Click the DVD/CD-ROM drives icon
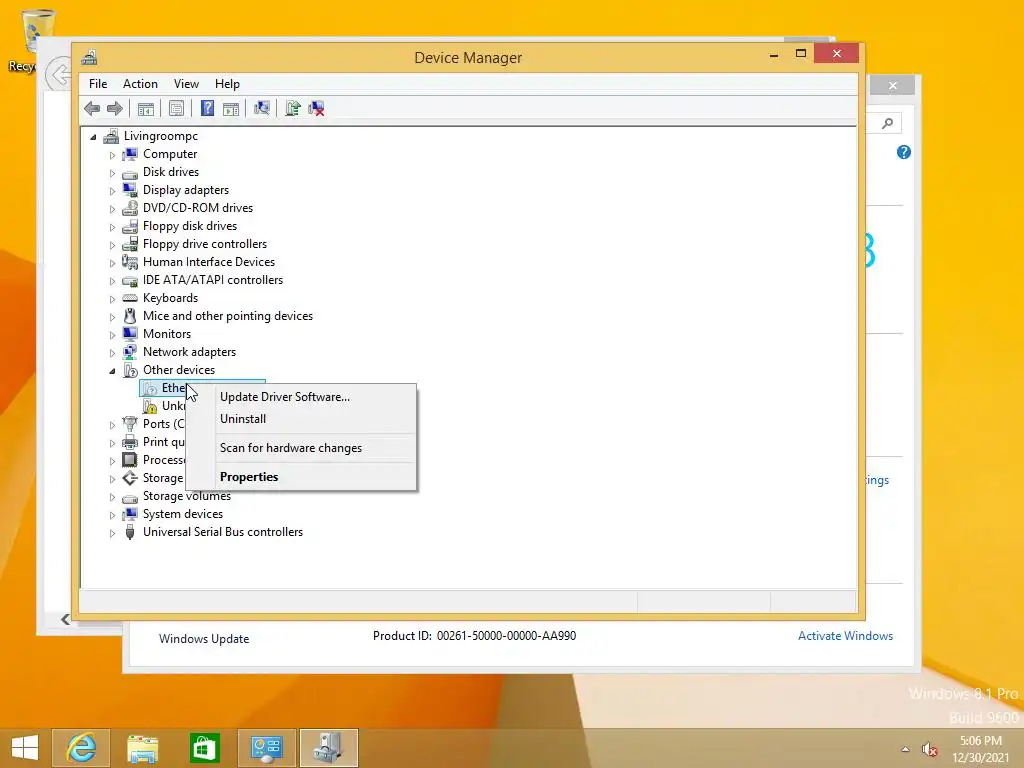The width and height of the screenshot is (1024, 768). [130, 208]
